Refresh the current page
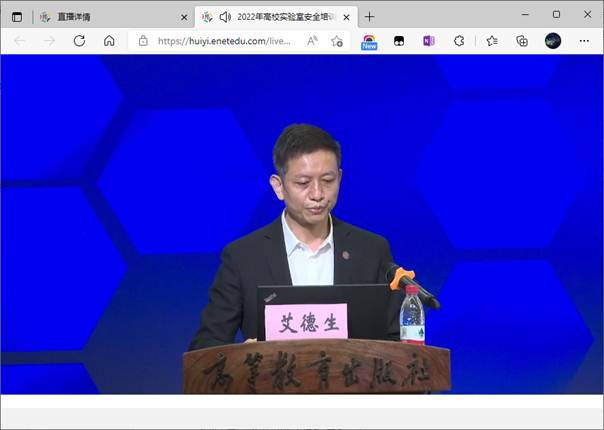604x430 pixels. tap(79, 41)
